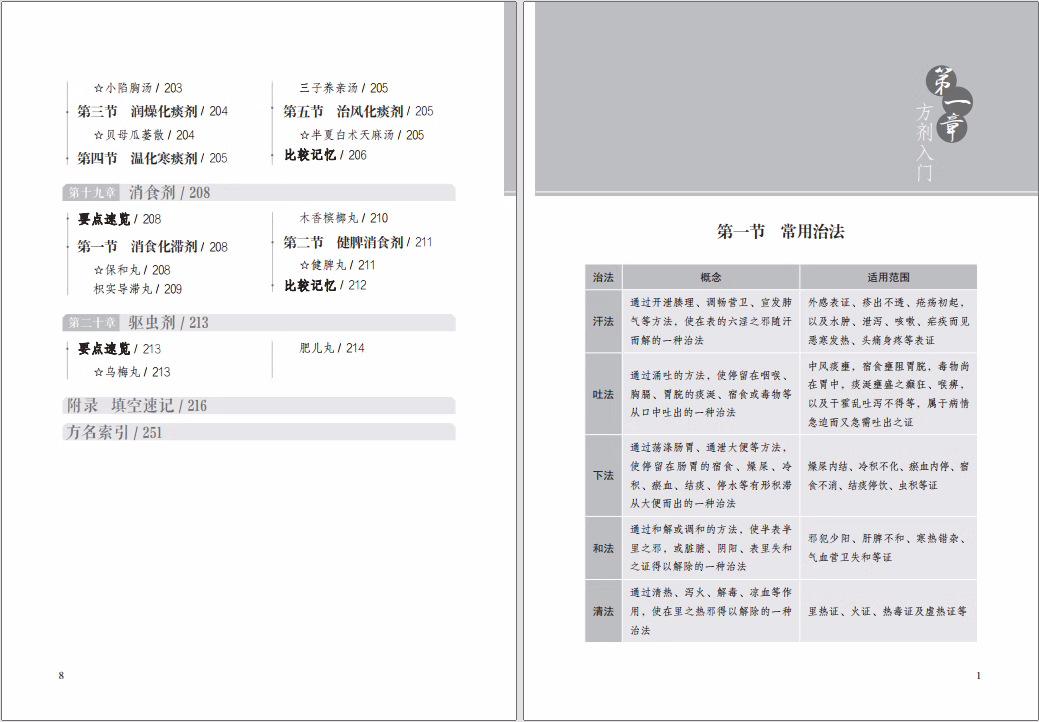Screen dimensions: 1039x722
Task: Go to 第二节 健脾消食剂 entry
Action: pyautogui.click(x=357, y=242)
